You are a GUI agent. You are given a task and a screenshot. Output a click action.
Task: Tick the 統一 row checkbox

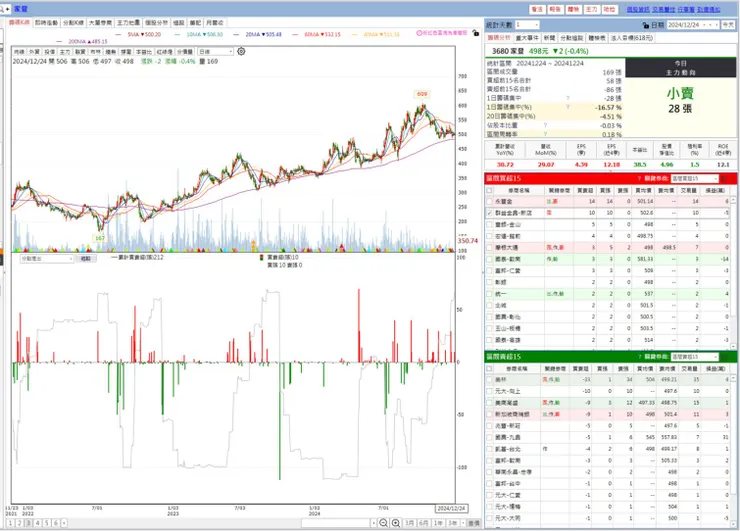[x=489, y=294]
